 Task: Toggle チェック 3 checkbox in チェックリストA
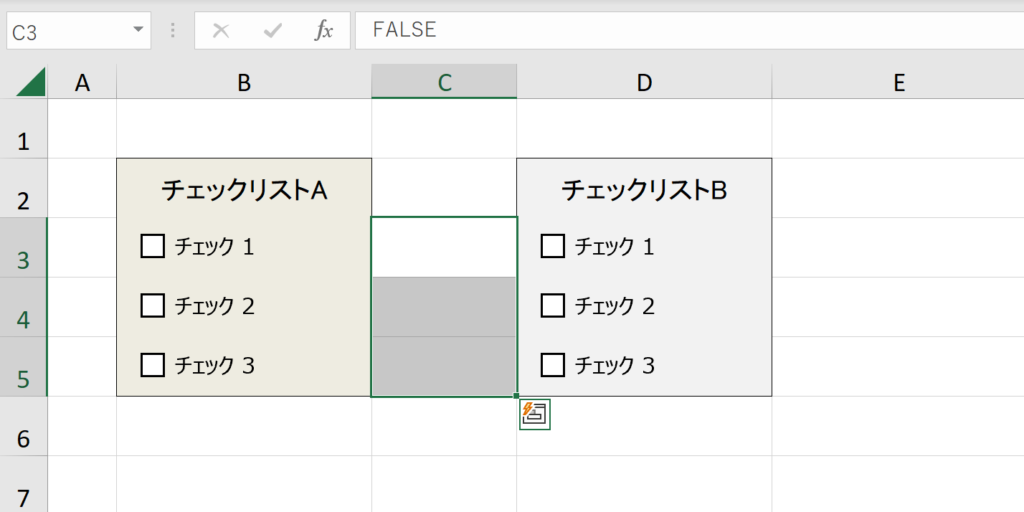point(152,366)
